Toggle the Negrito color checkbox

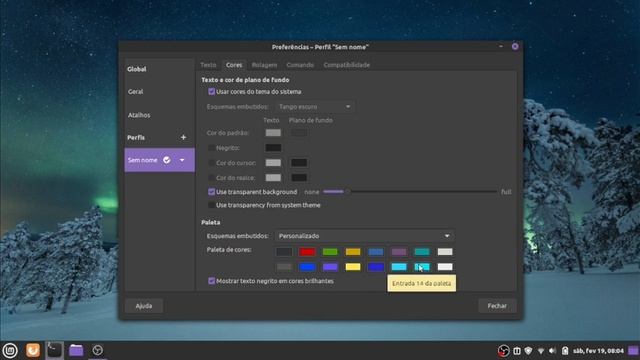pyautogui.click(x=211, y=148)
